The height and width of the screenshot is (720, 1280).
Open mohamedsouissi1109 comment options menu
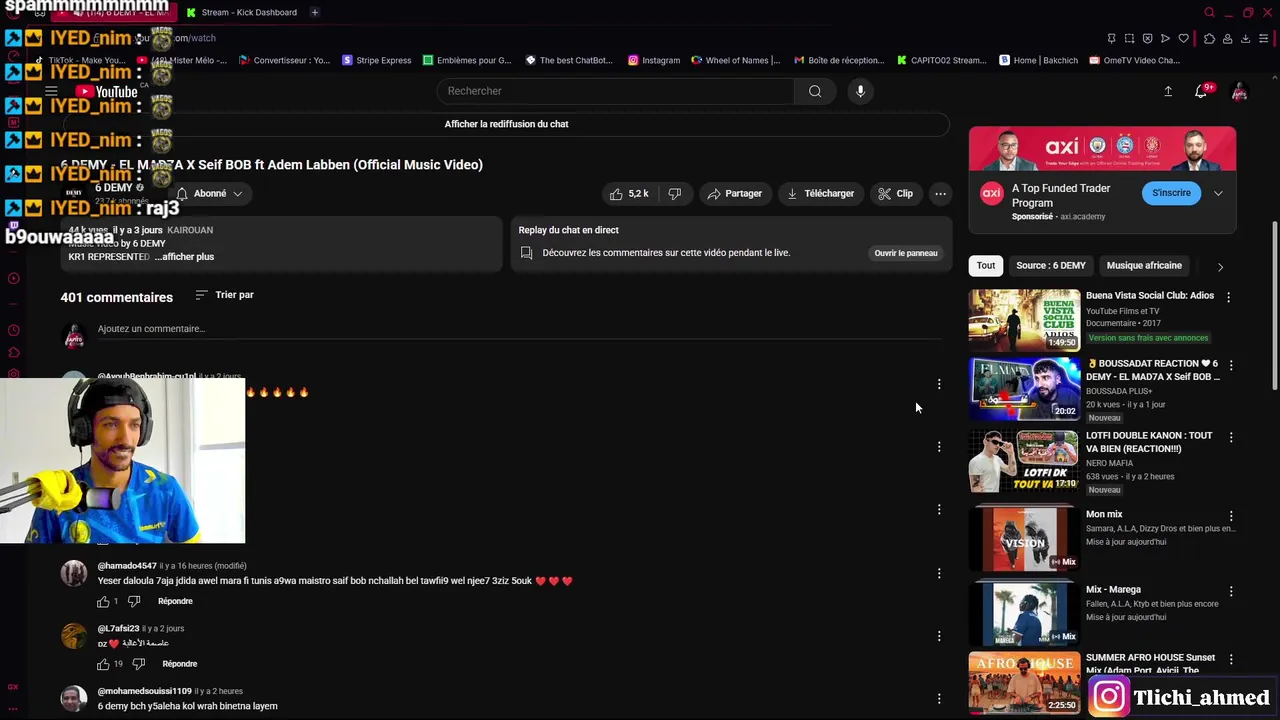(939, 699)
